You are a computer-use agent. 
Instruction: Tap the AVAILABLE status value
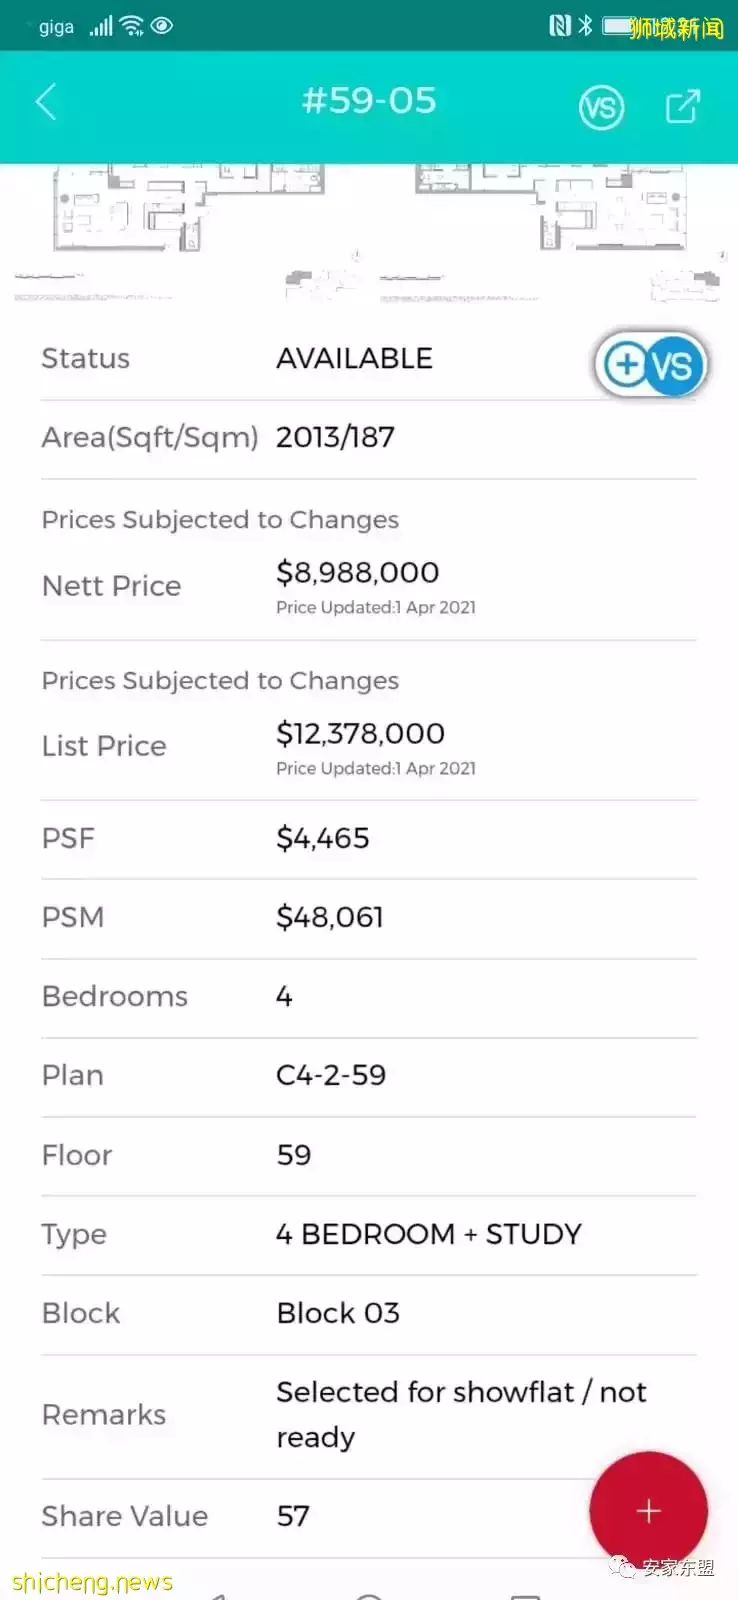coord(354,358)
